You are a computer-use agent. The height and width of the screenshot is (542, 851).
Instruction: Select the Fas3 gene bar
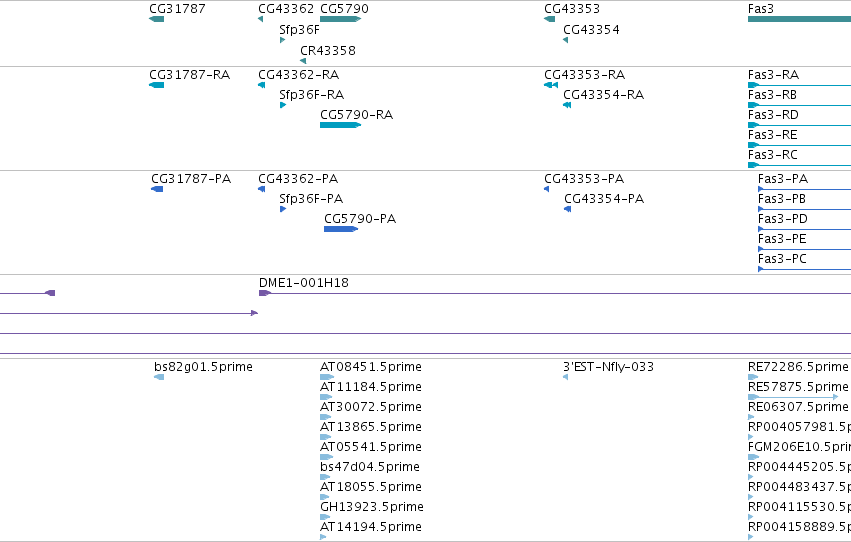[x=799, y=19]
